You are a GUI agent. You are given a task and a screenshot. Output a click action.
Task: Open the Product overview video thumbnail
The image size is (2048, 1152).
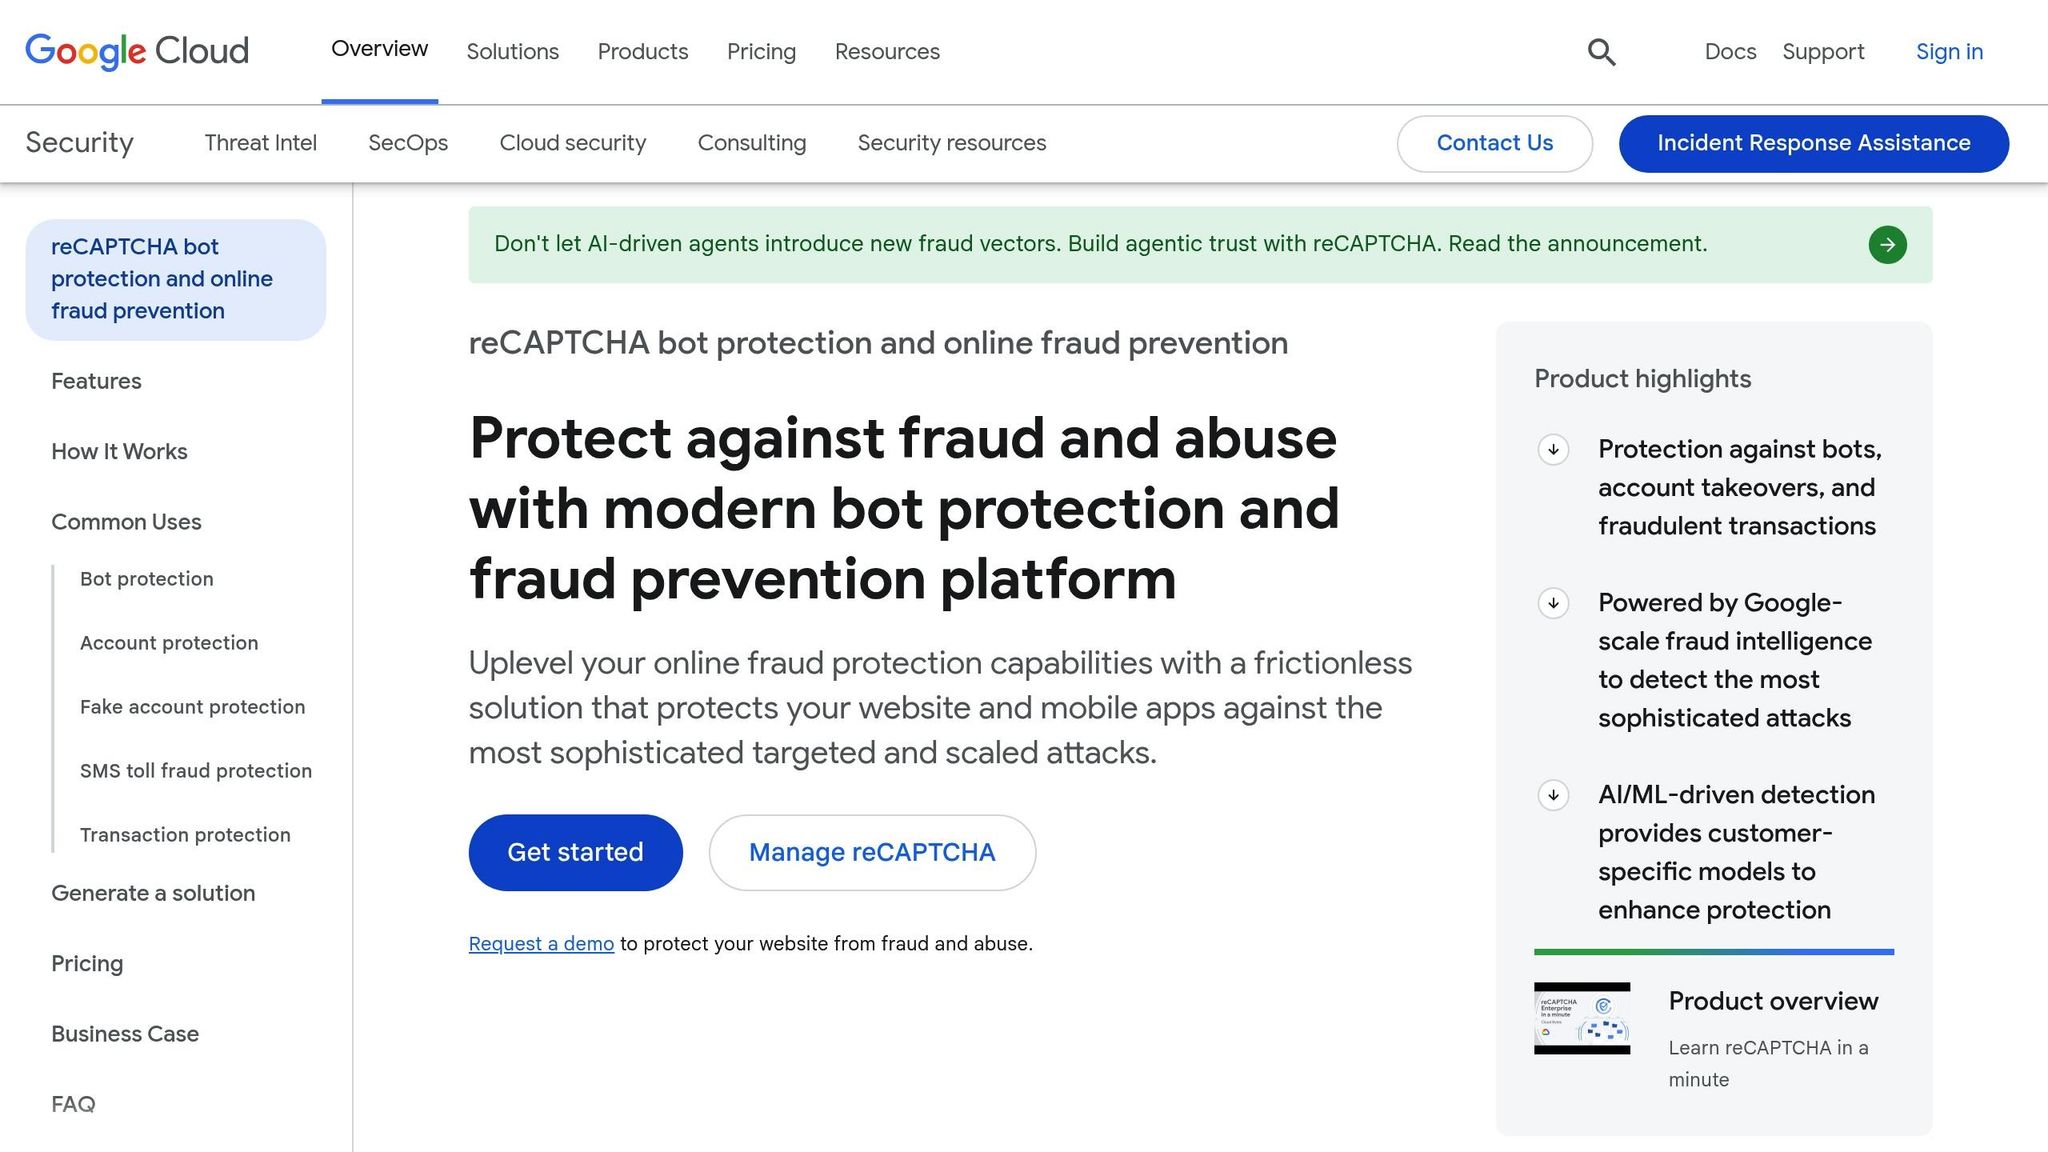(1582, 1018)
